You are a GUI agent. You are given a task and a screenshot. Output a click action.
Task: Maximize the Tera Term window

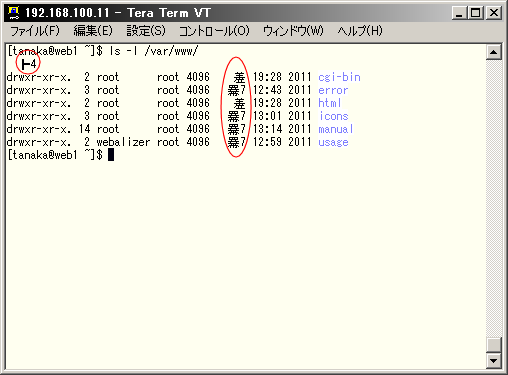[x=476, y=13]
